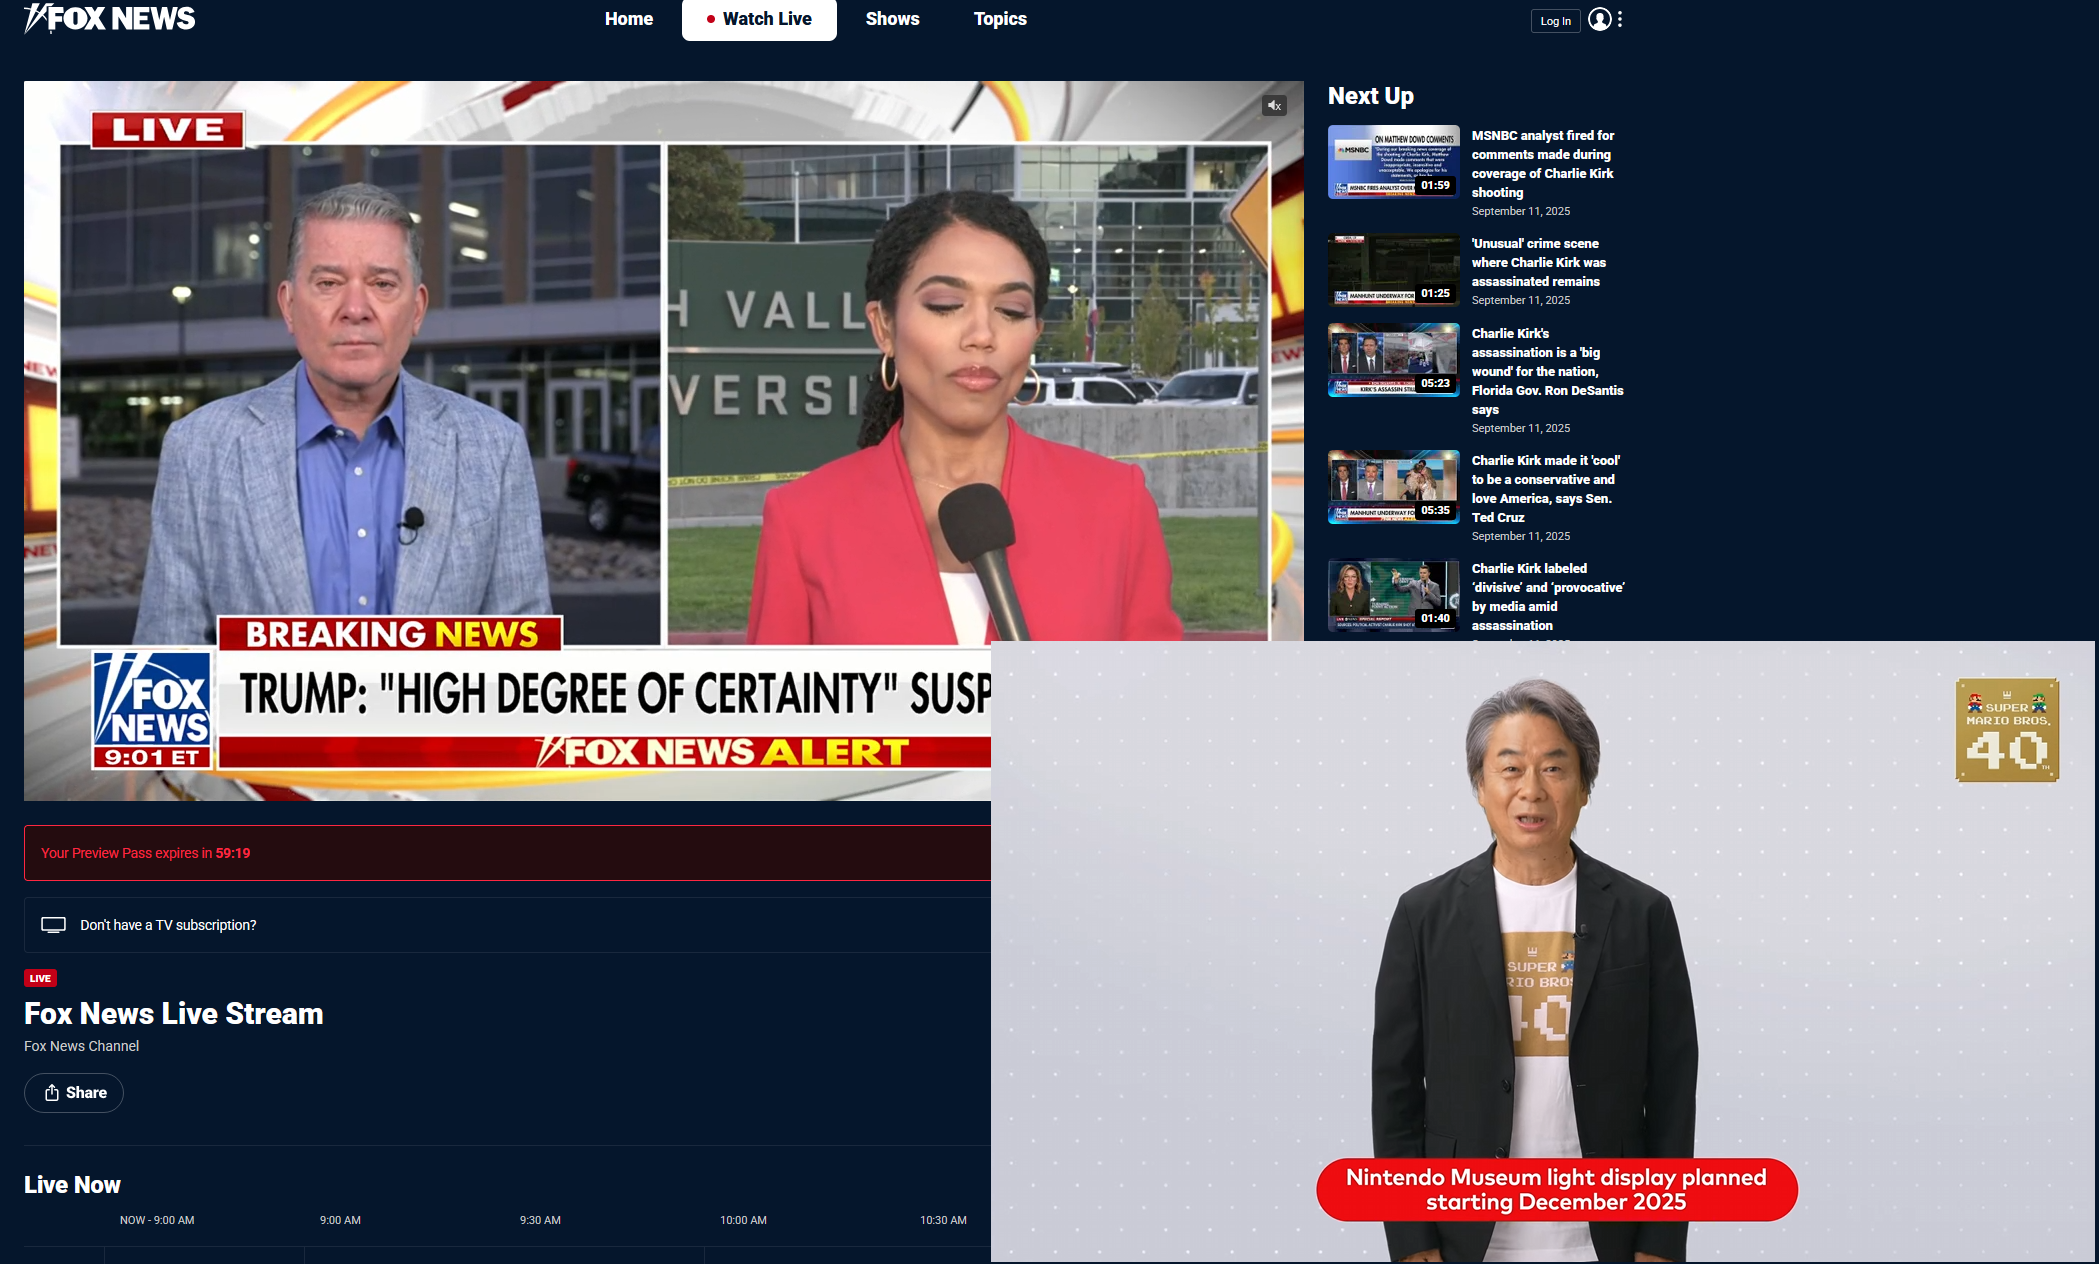Select the 9:30 AM timeline marker
Image resolution: width=2099 pixels, height=1264 pixels.
click(x=540, y=1220)
